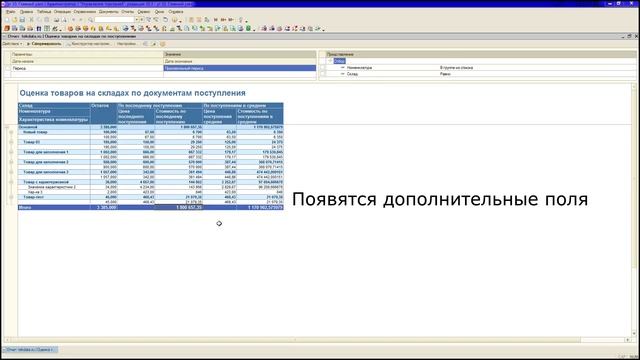This screenshot has height=360, width=640.
Task: Click the report title Оценка товаров на складах
Action: [x=133, y=93]
